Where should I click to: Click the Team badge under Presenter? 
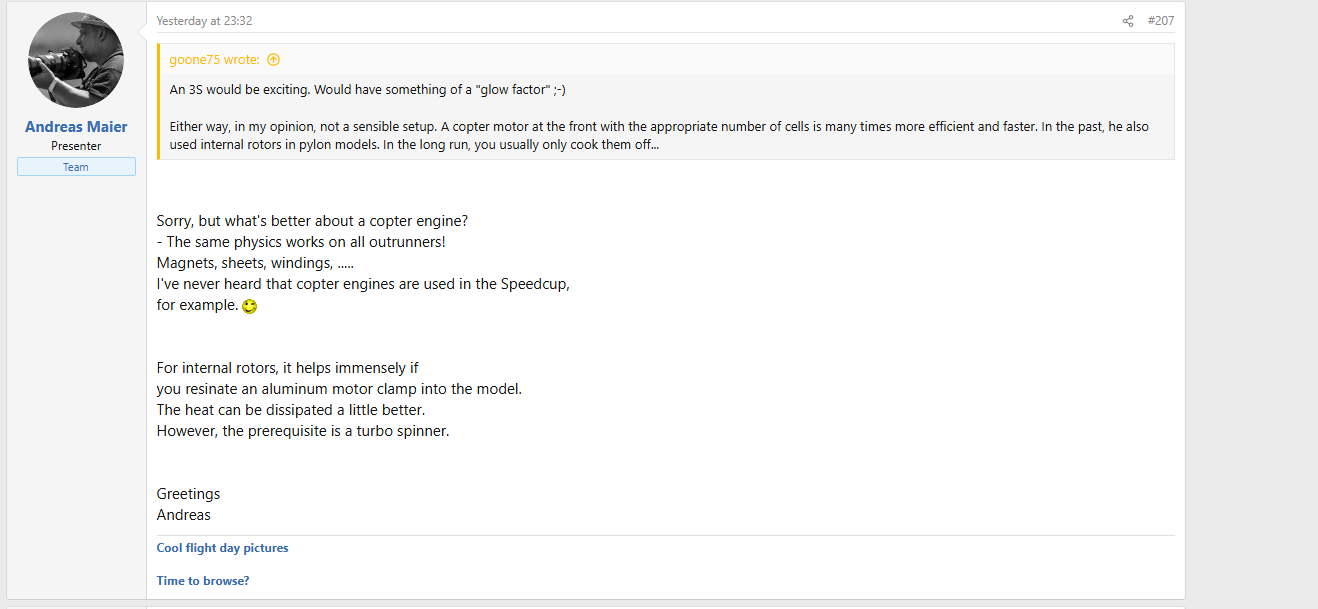(x=76, y=167)
